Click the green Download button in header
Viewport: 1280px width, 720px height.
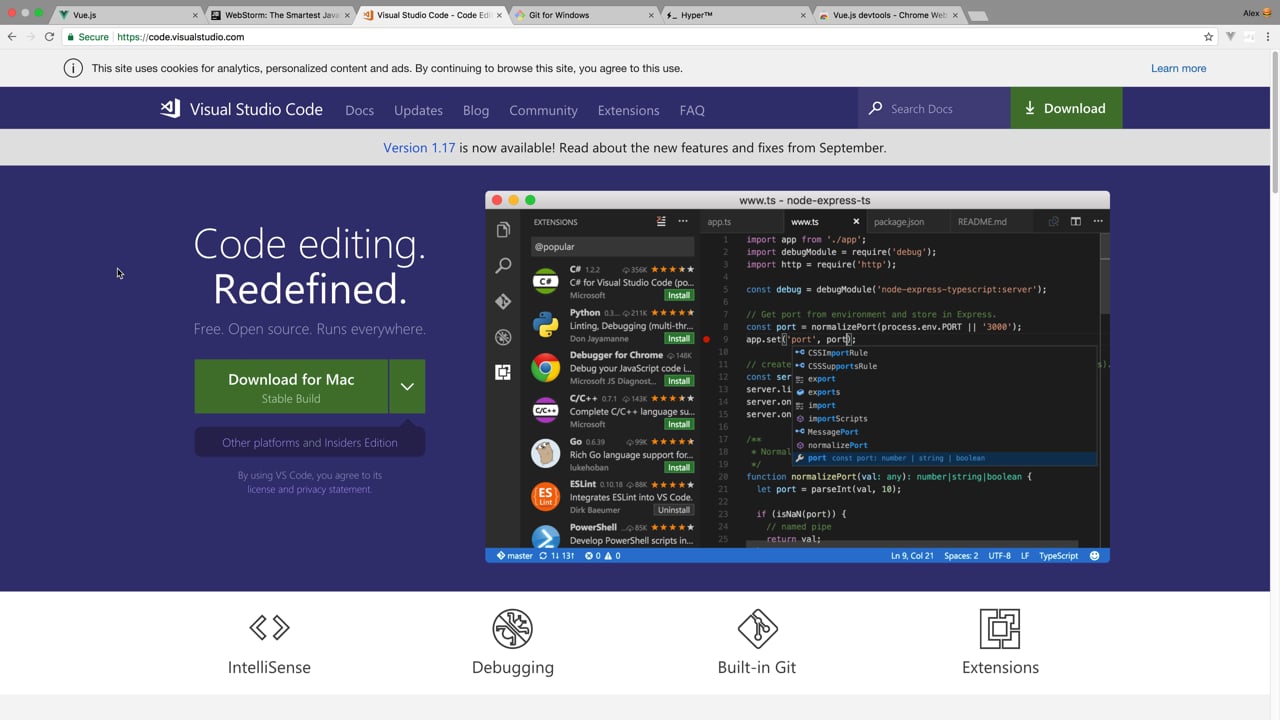[x=1066, y=108]
